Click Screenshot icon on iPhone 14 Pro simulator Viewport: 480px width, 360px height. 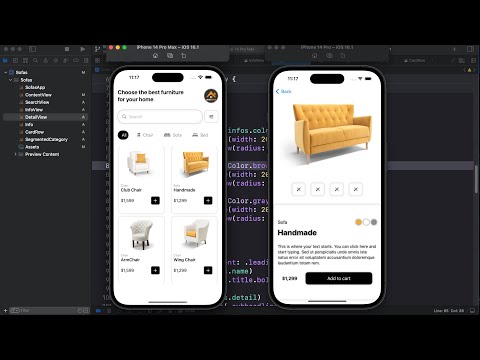click(x=329, y=56)
